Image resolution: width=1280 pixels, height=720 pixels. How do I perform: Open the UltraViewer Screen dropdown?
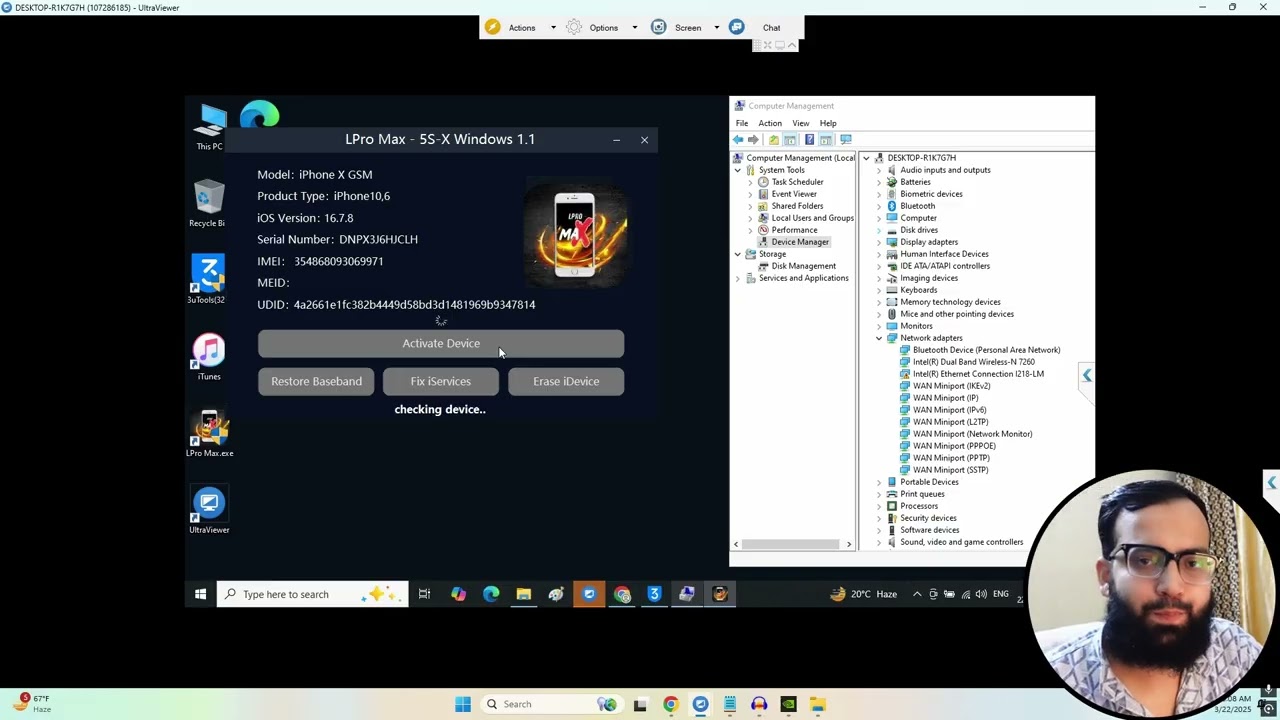pos(687,27)
